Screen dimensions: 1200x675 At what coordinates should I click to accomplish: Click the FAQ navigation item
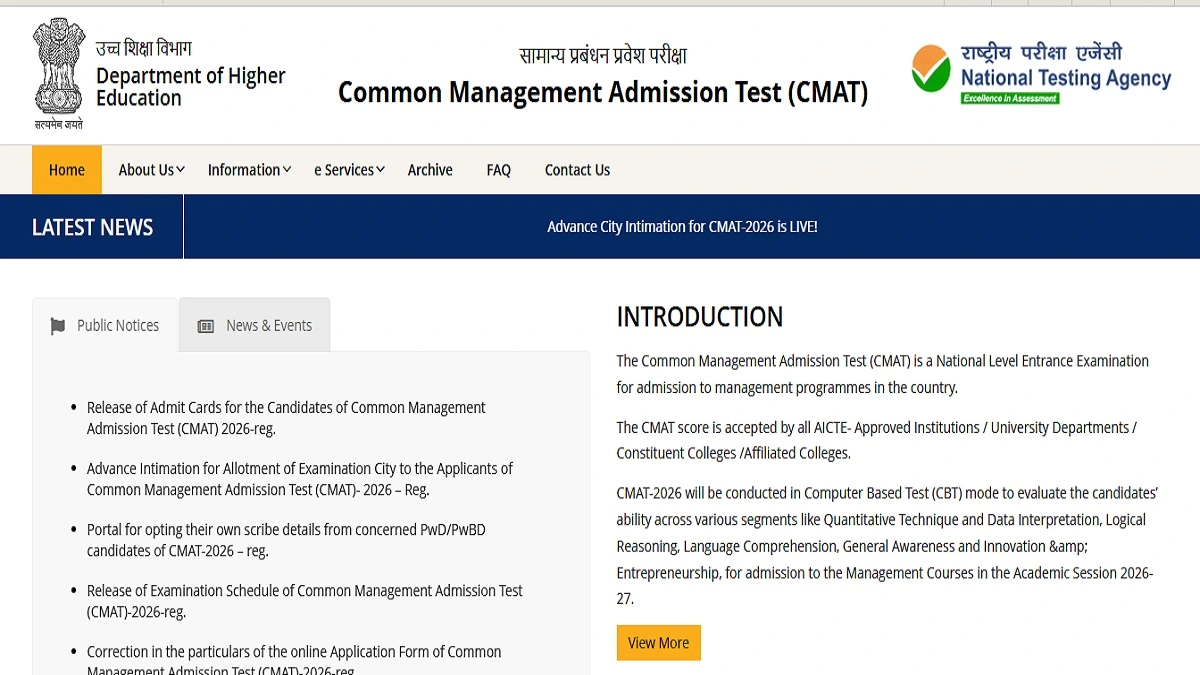coord(498,170)
